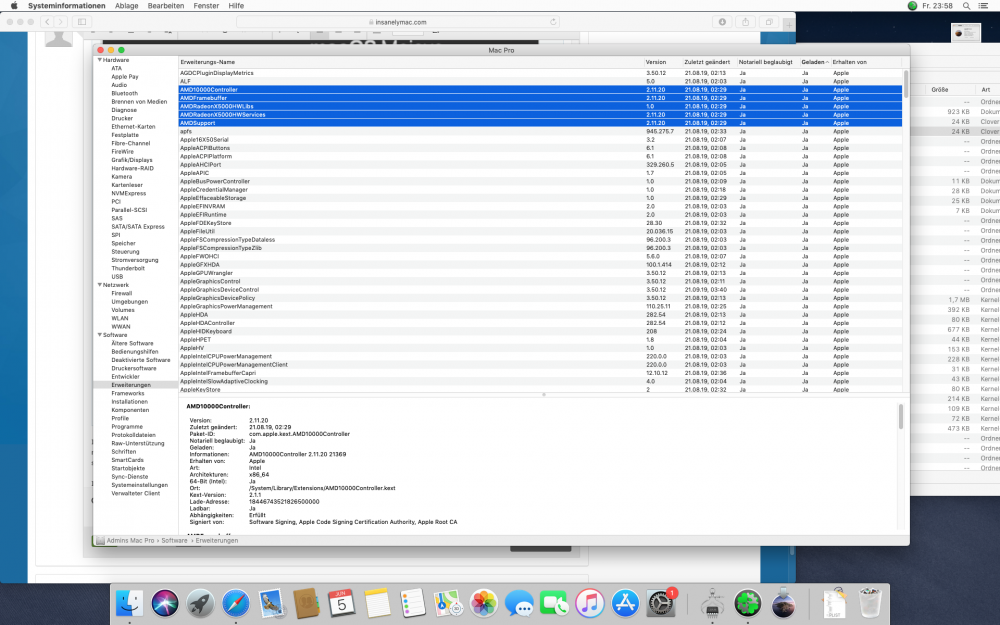This screenshot has width=1000, height=625.
Task: Collapse the Netzwerk section triangle
Action: pos(99,285)
